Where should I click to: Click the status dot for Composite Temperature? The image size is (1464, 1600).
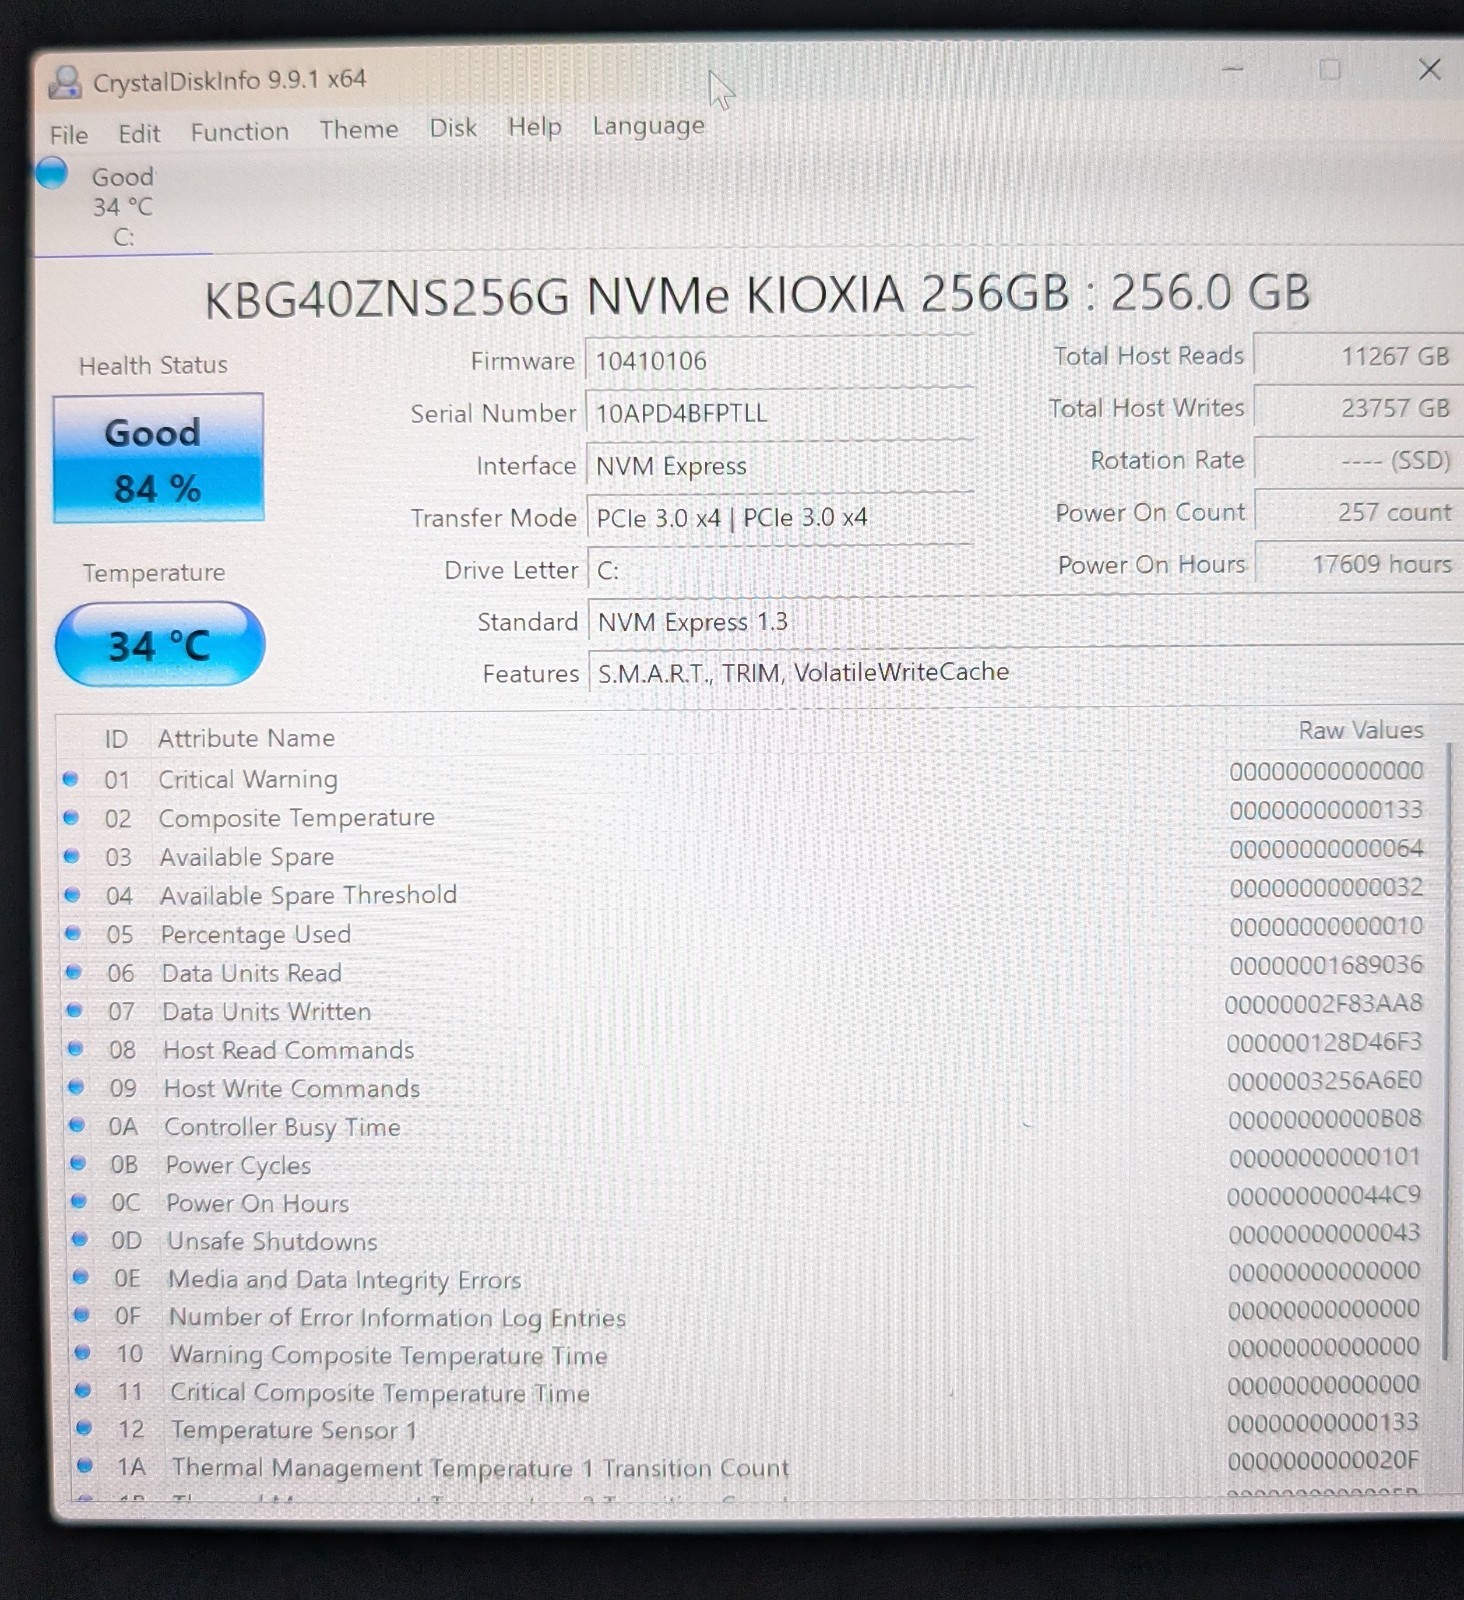tap(71, 817)
